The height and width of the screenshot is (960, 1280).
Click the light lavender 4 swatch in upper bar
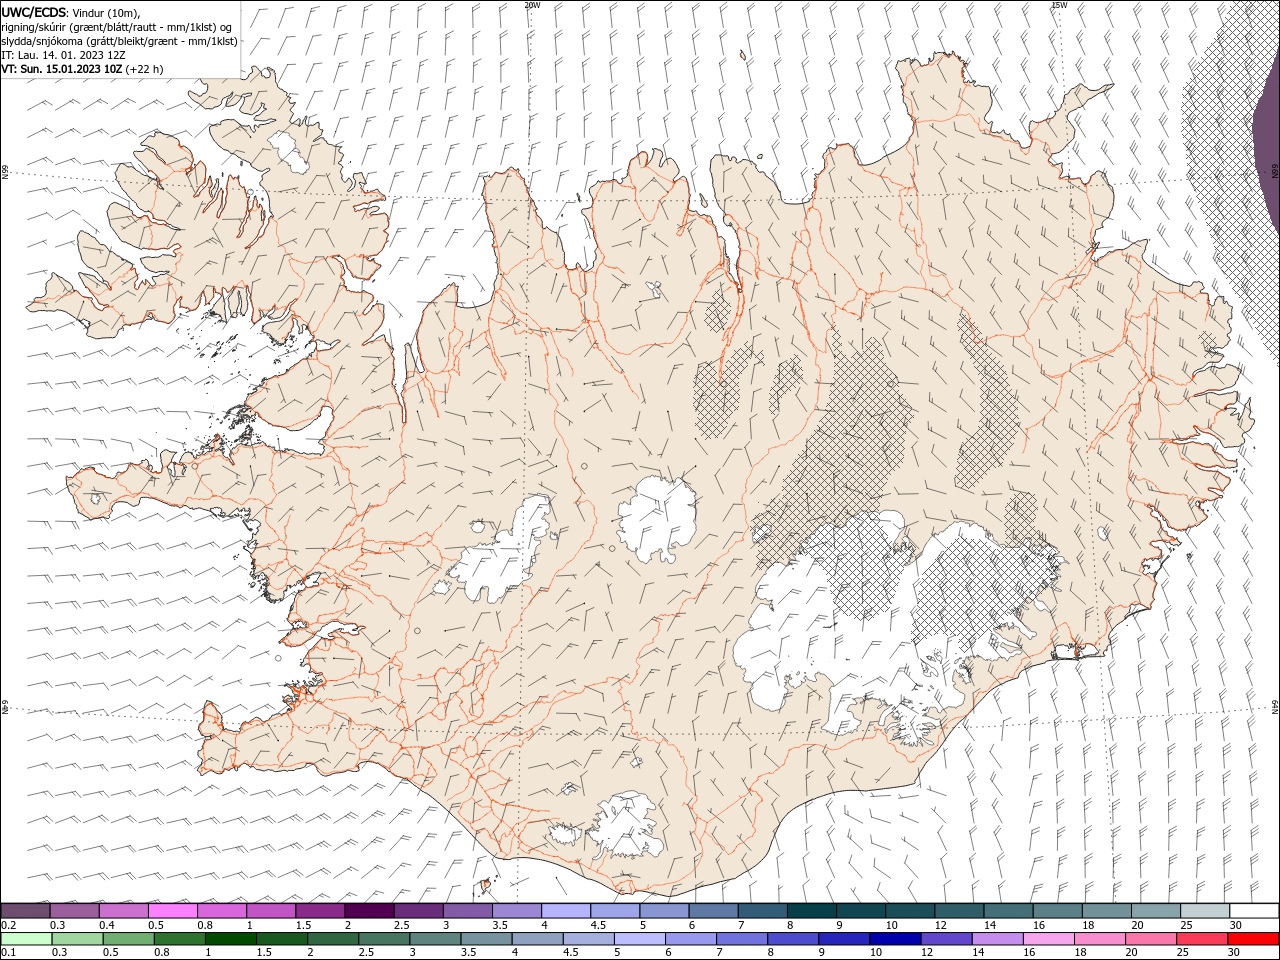[566, 910]
